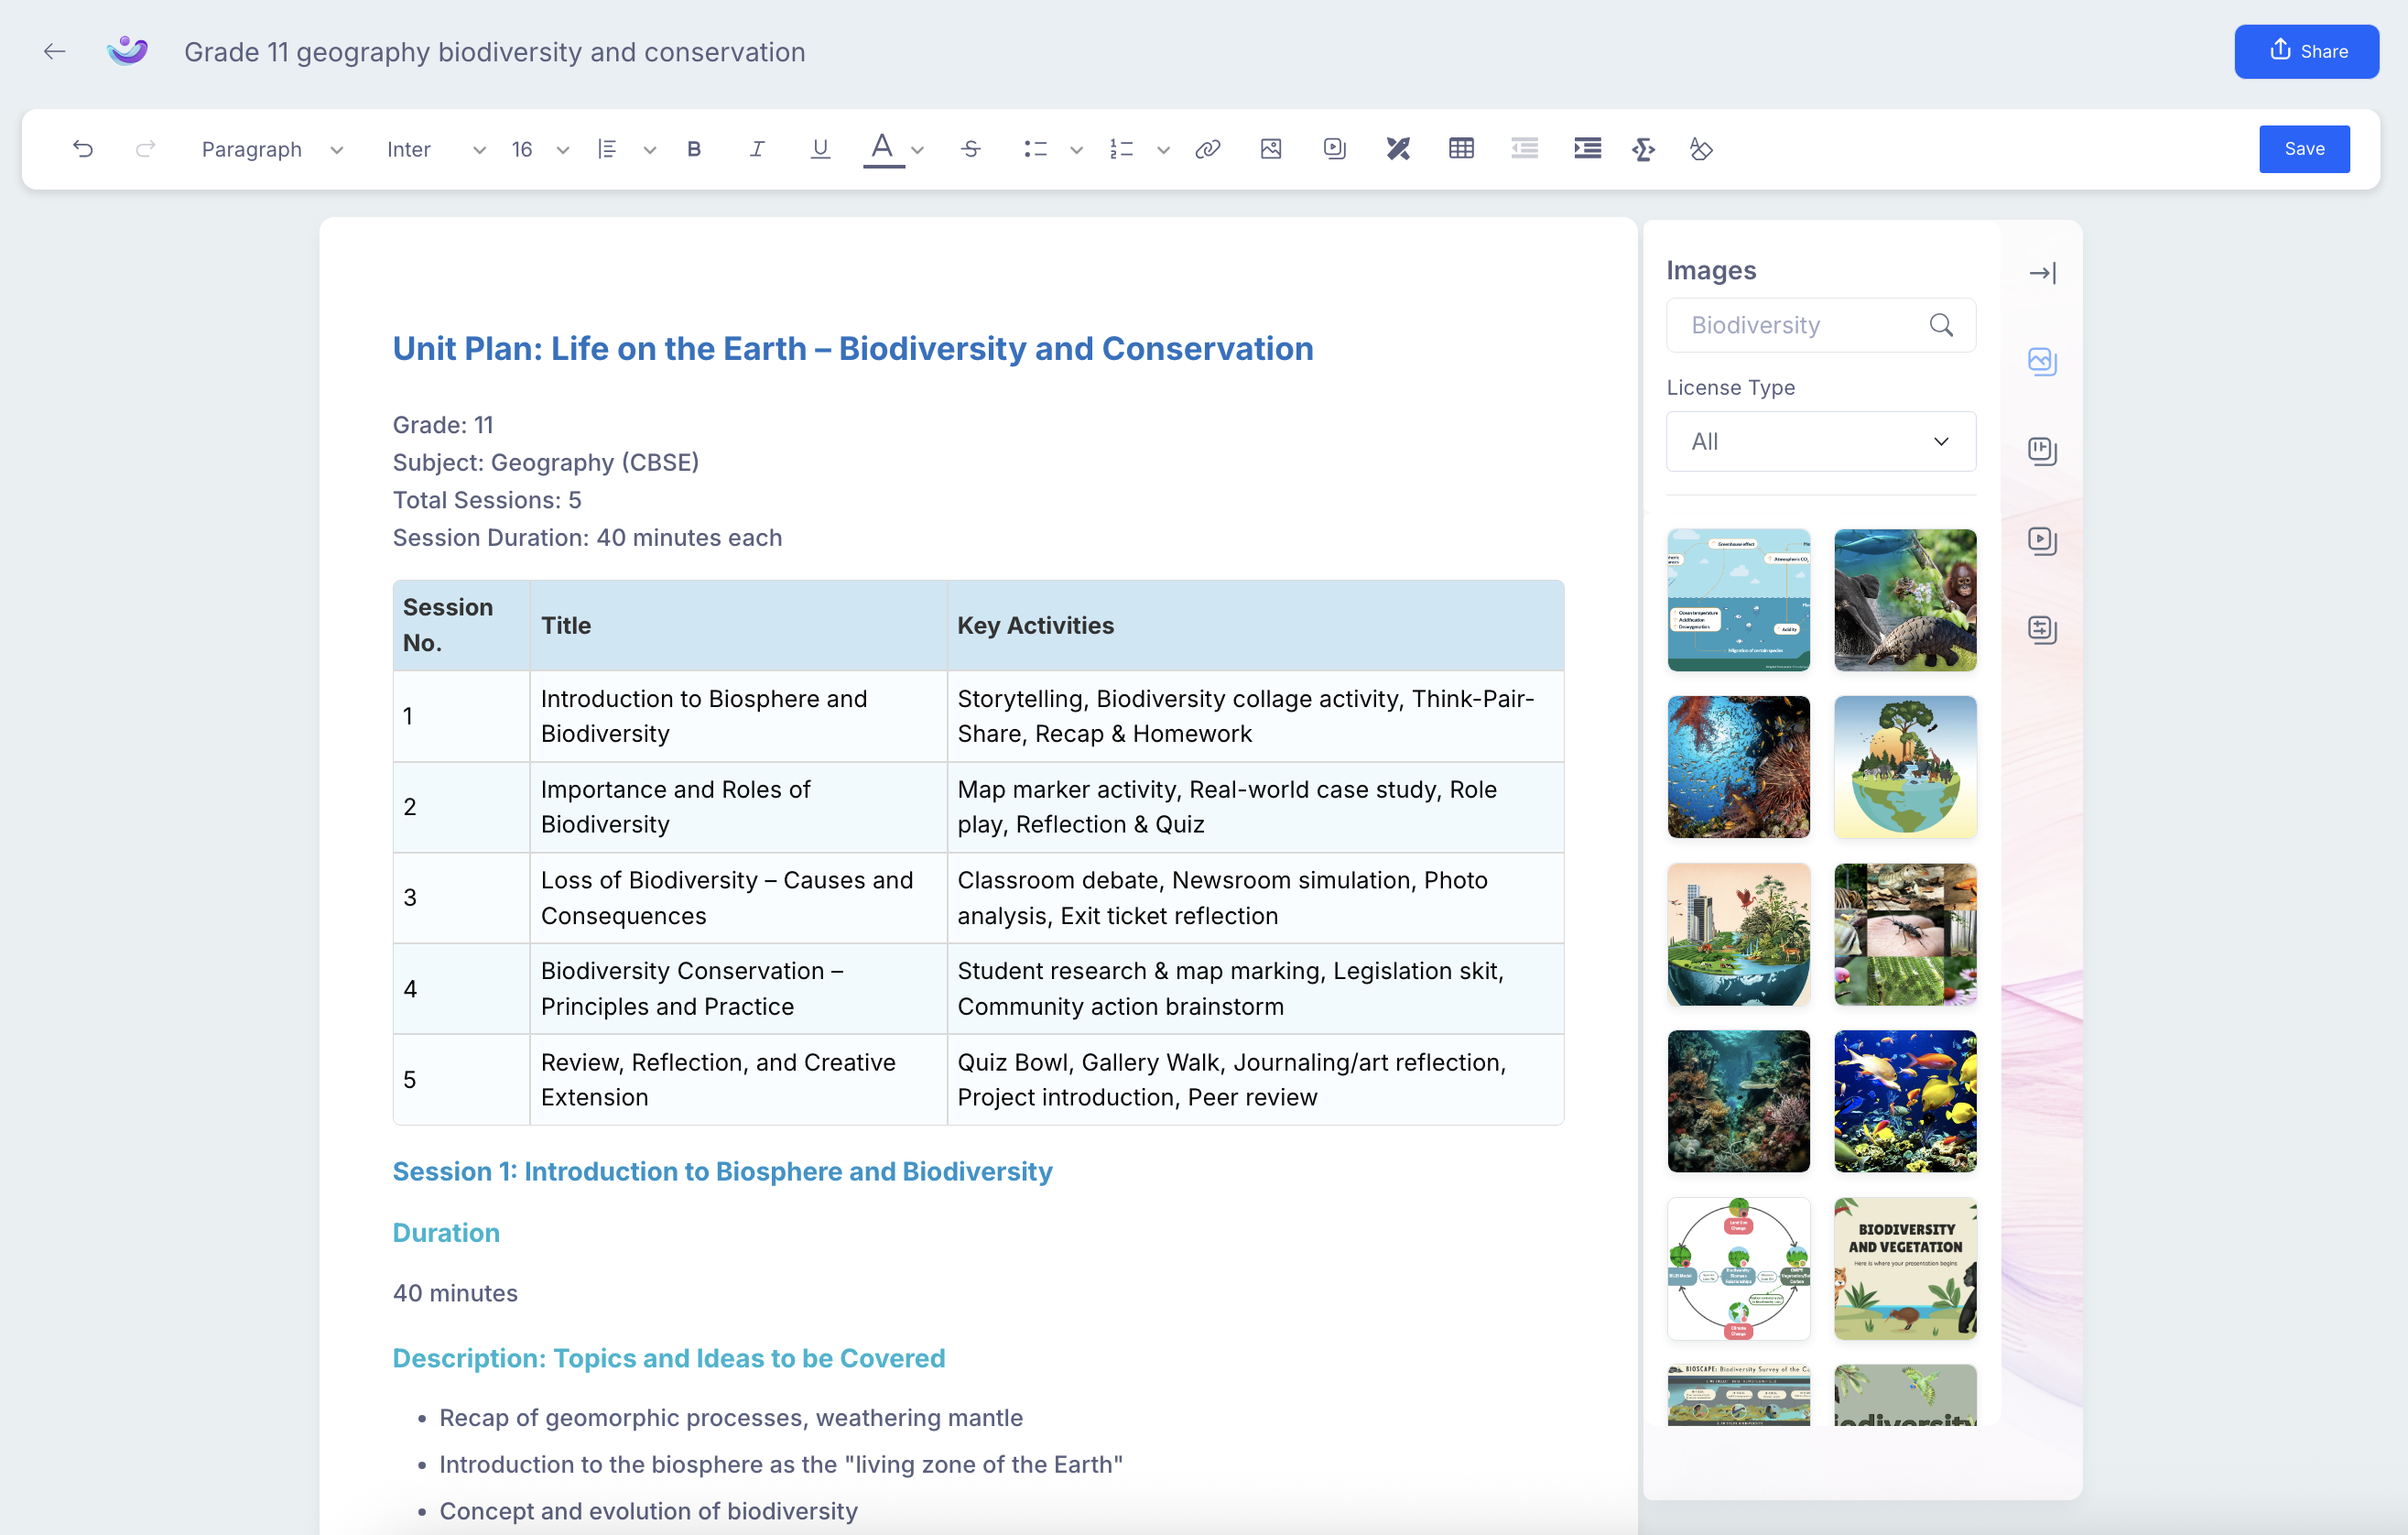
Task: Click the bulleted list icon
Action: [x=1035, y=149]
